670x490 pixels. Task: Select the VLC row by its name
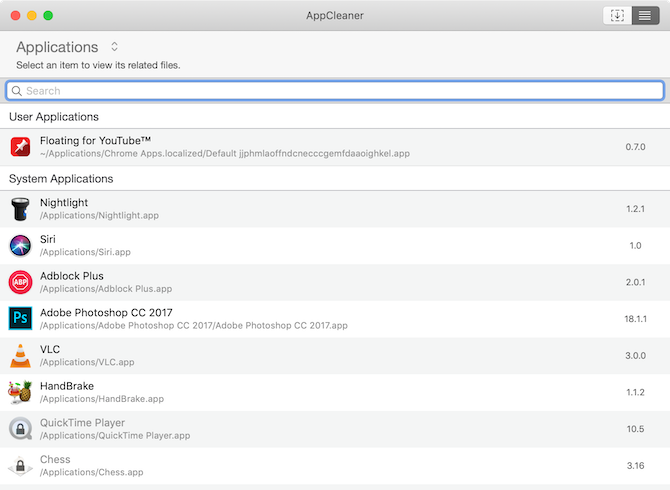50,349
